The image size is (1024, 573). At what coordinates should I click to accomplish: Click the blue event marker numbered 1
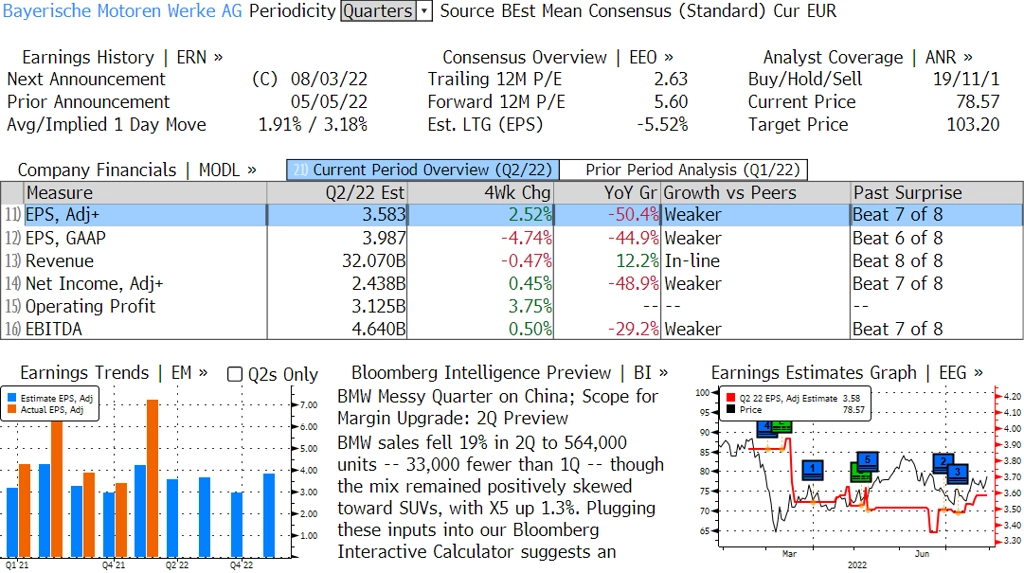tap(812, 469)
